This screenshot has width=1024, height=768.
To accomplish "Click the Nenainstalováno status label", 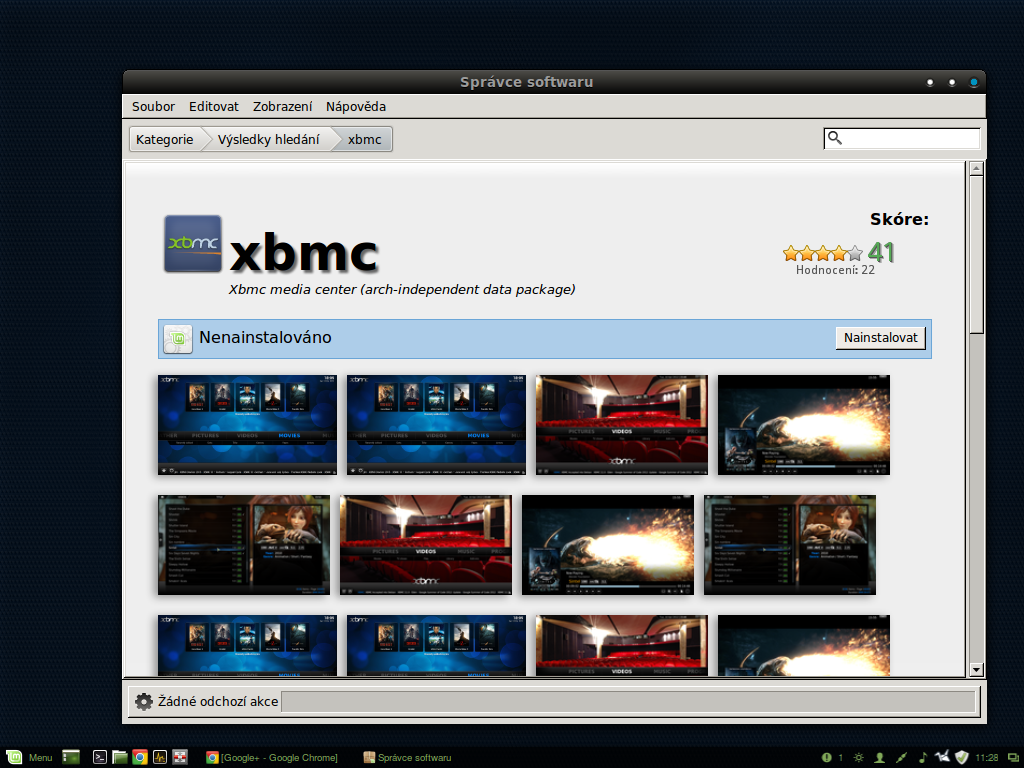I will (x=265, y=338).
